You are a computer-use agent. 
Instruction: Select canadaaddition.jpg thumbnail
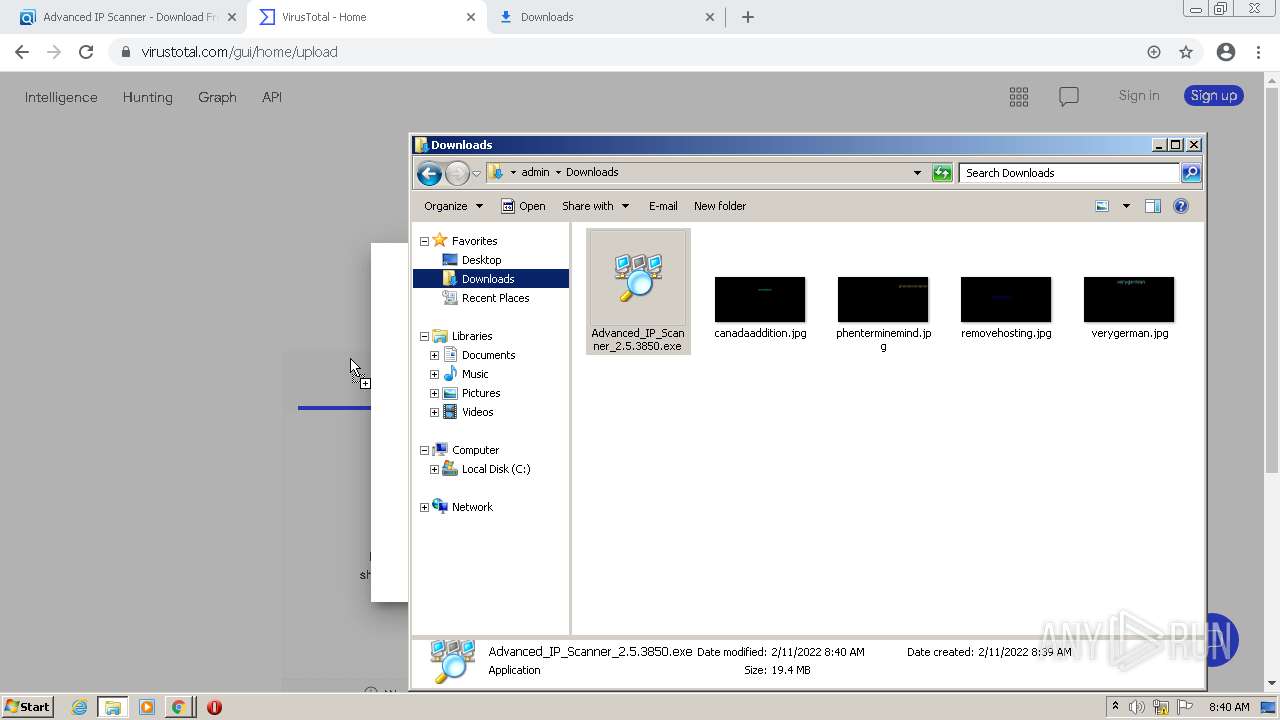point(760,300)
